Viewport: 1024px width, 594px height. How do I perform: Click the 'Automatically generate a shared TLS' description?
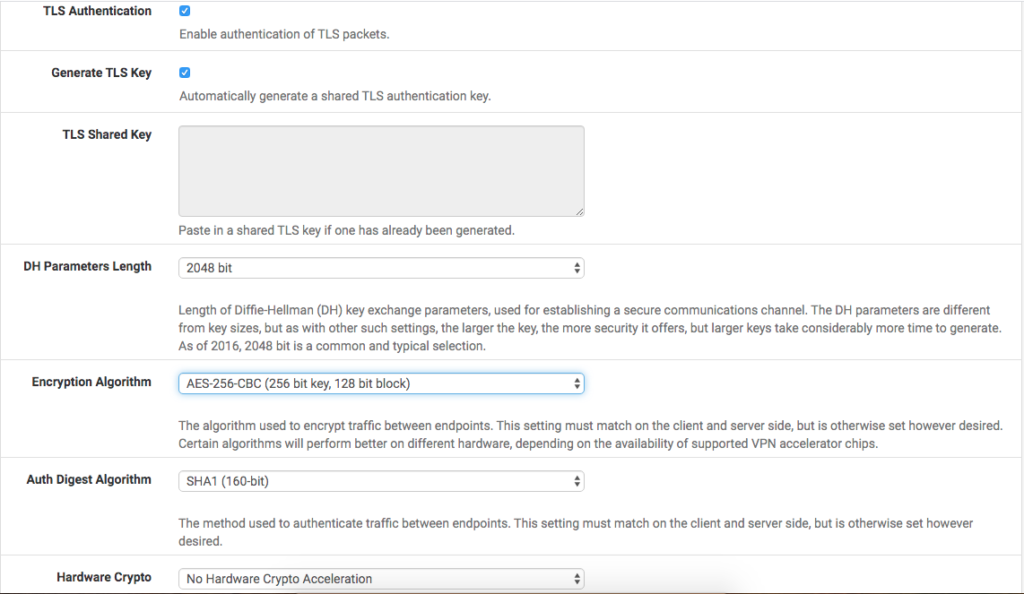[x=335, y=96]
